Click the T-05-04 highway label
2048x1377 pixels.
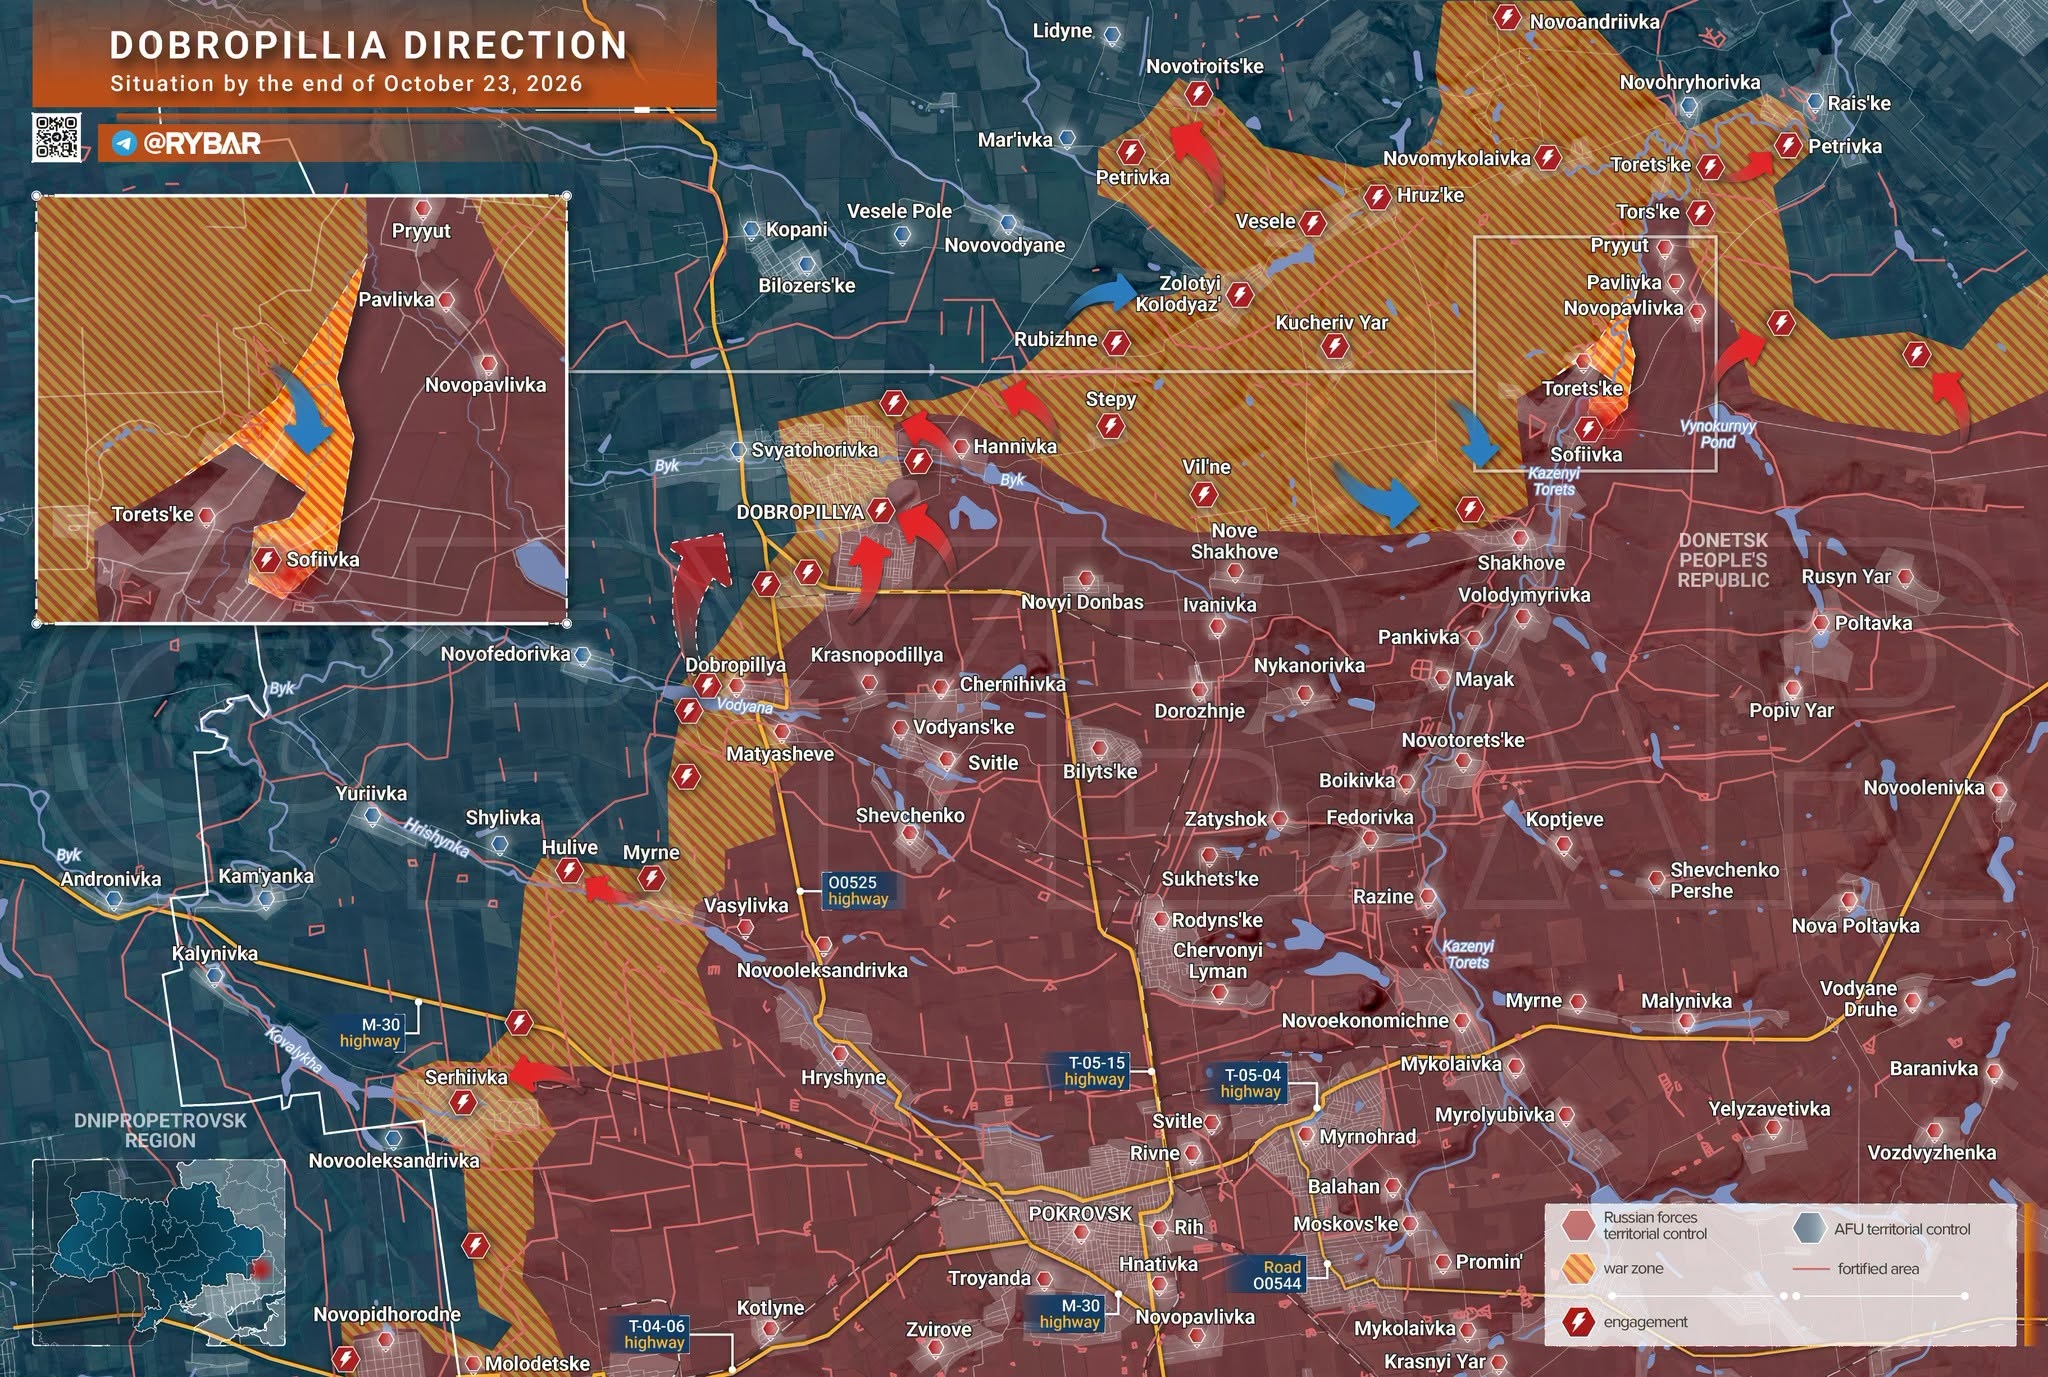[x=1251, y=1083]
